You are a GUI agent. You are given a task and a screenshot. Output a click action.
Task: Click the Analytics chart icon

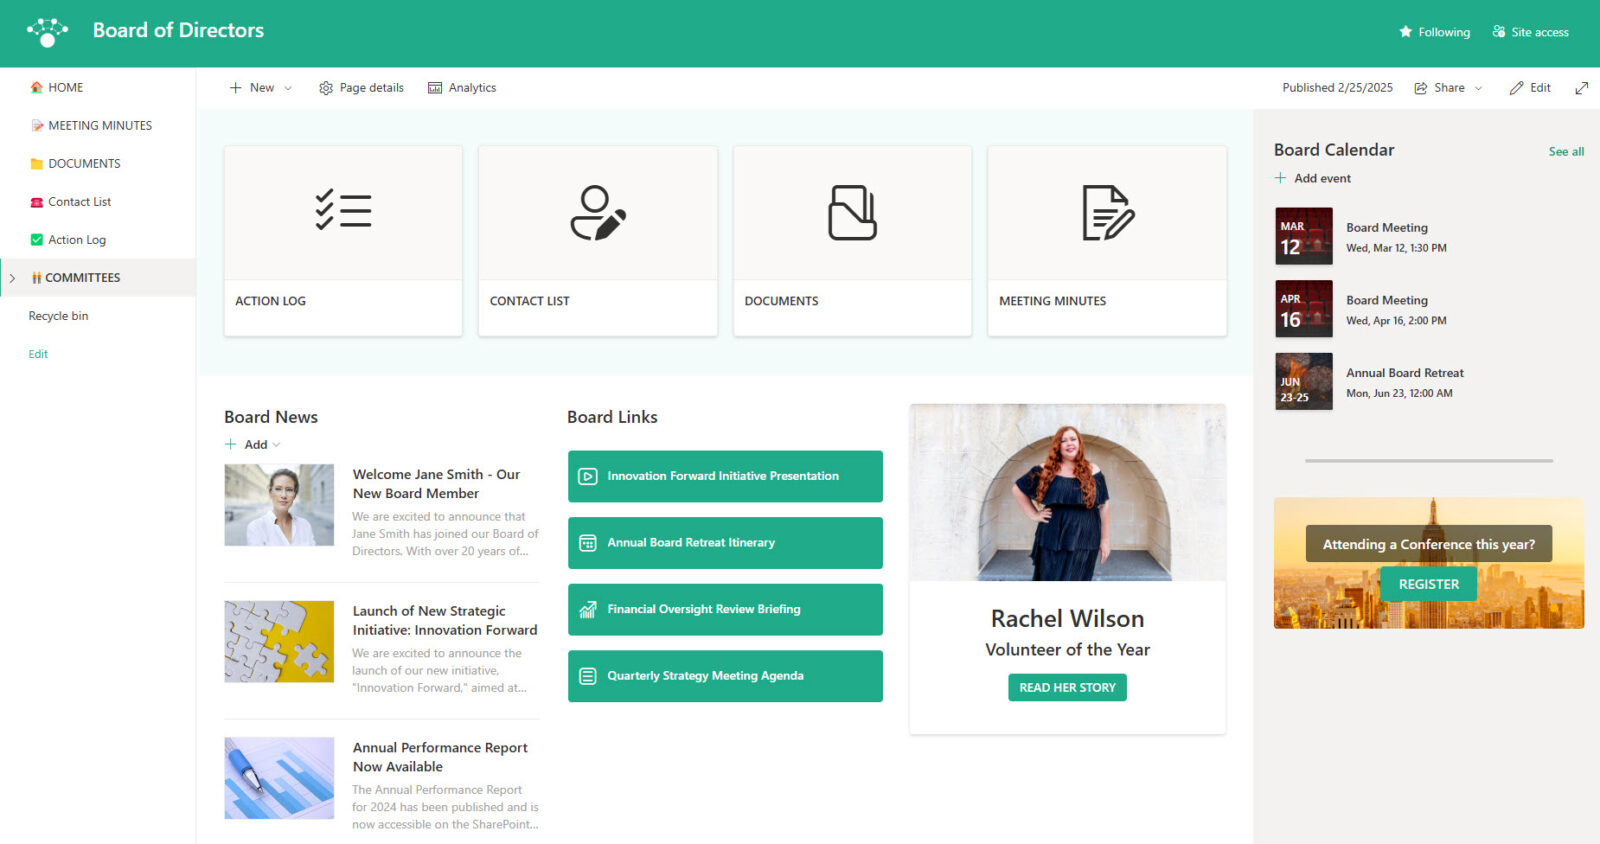click(435, 88)
